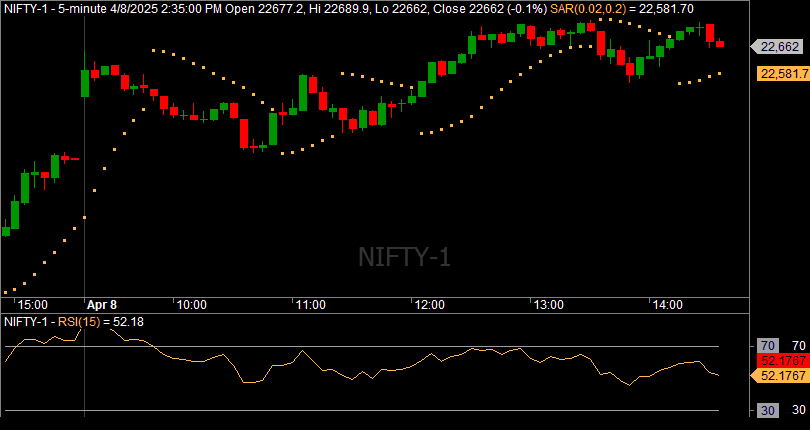Click the tall green gap-up candle at Apr 8 open
This screenshot has height=430, width=810.
coord(85,82)
